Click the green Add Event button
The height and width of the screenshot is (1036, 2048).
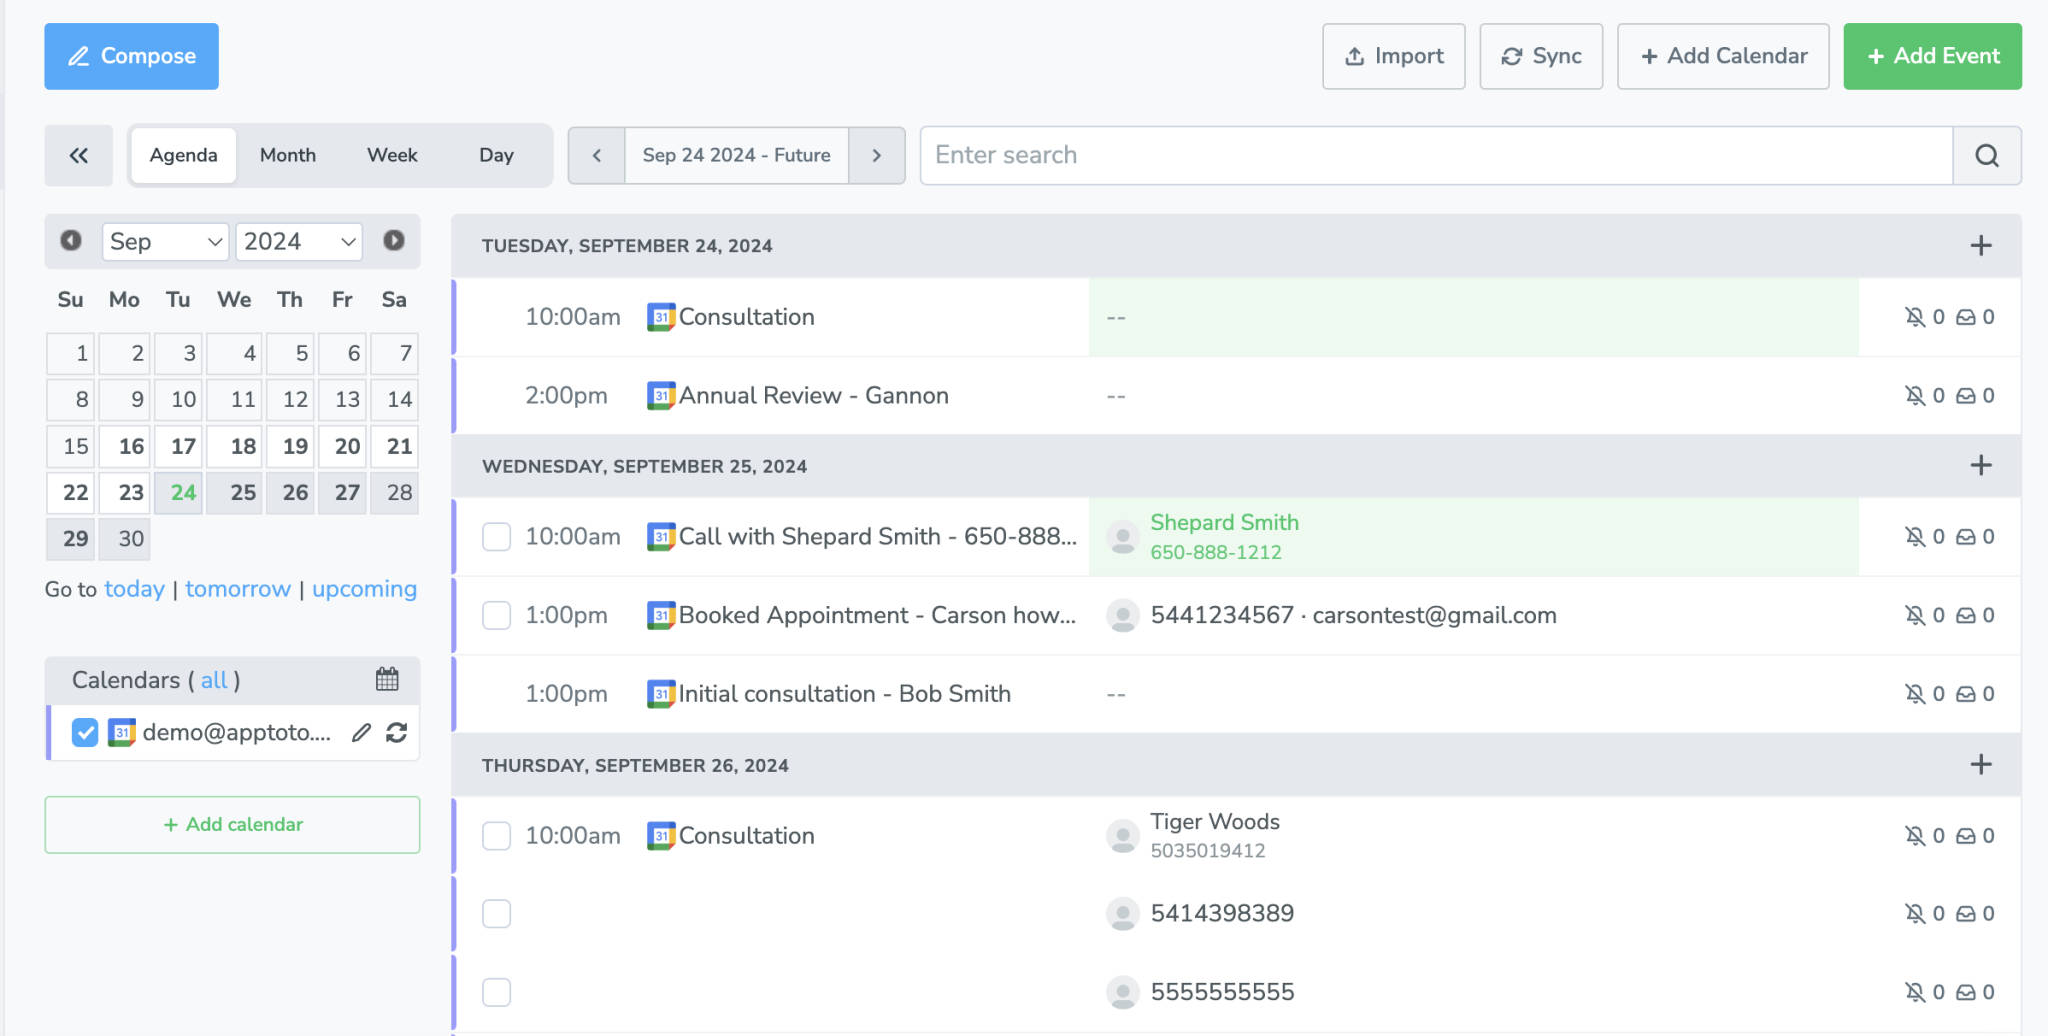tap(1932, 56)
